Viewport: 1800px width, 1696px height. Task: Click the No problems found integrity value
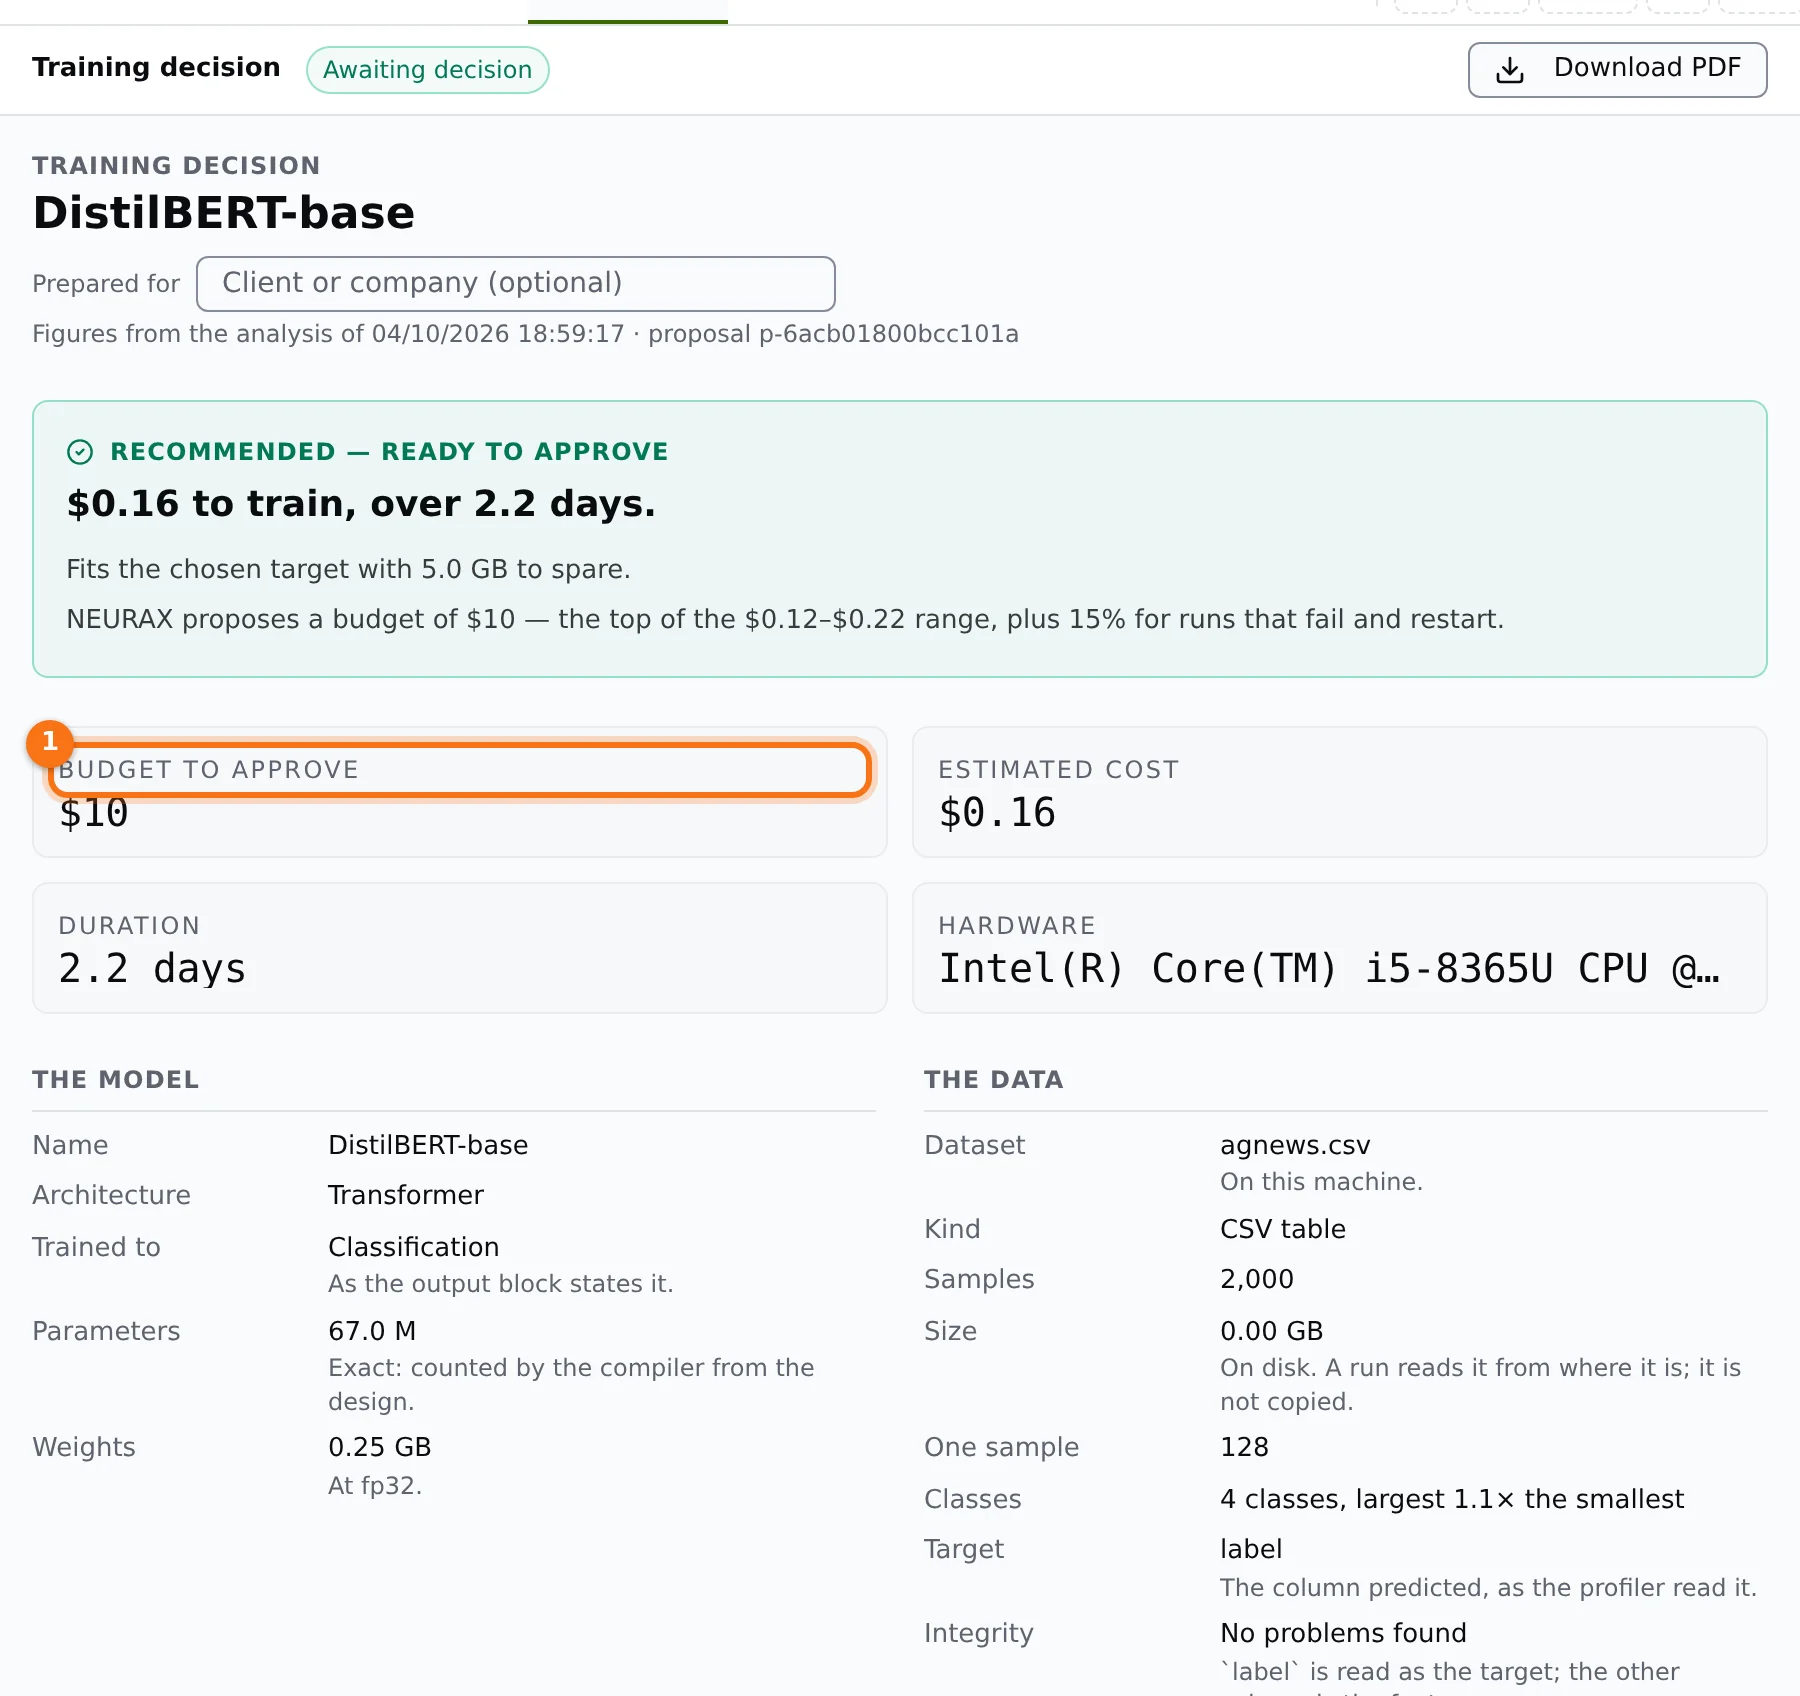click(1343, 1633)
